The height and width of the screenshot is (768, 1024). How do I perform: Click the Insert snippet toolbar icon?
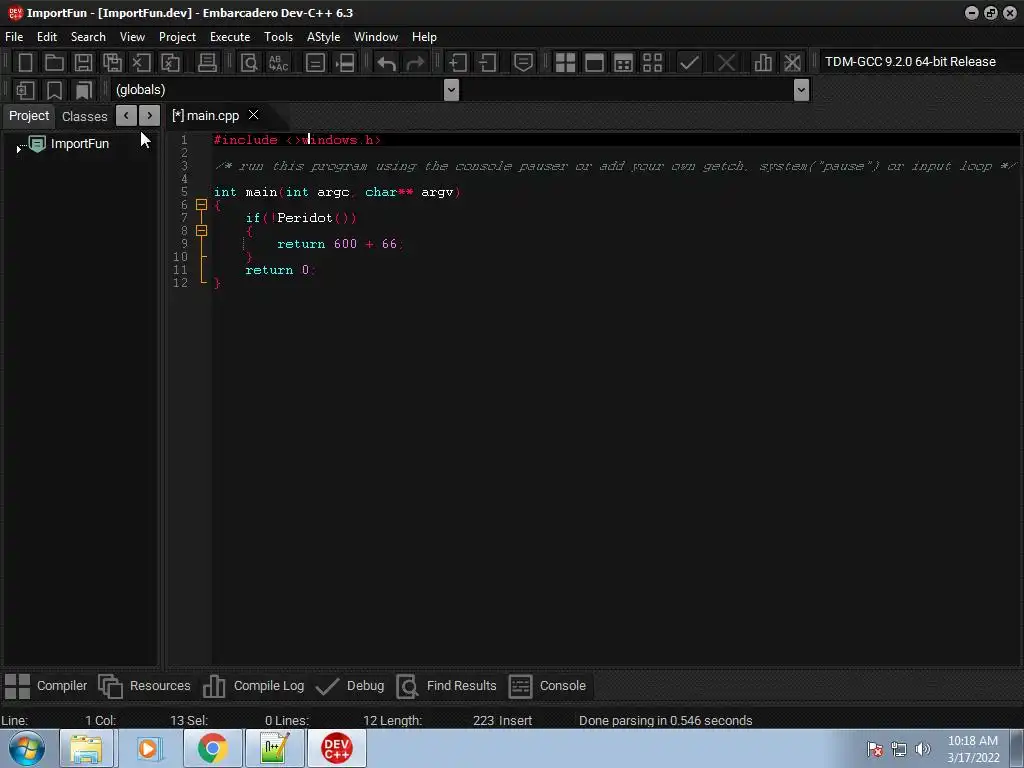click(x=25, y=90)
